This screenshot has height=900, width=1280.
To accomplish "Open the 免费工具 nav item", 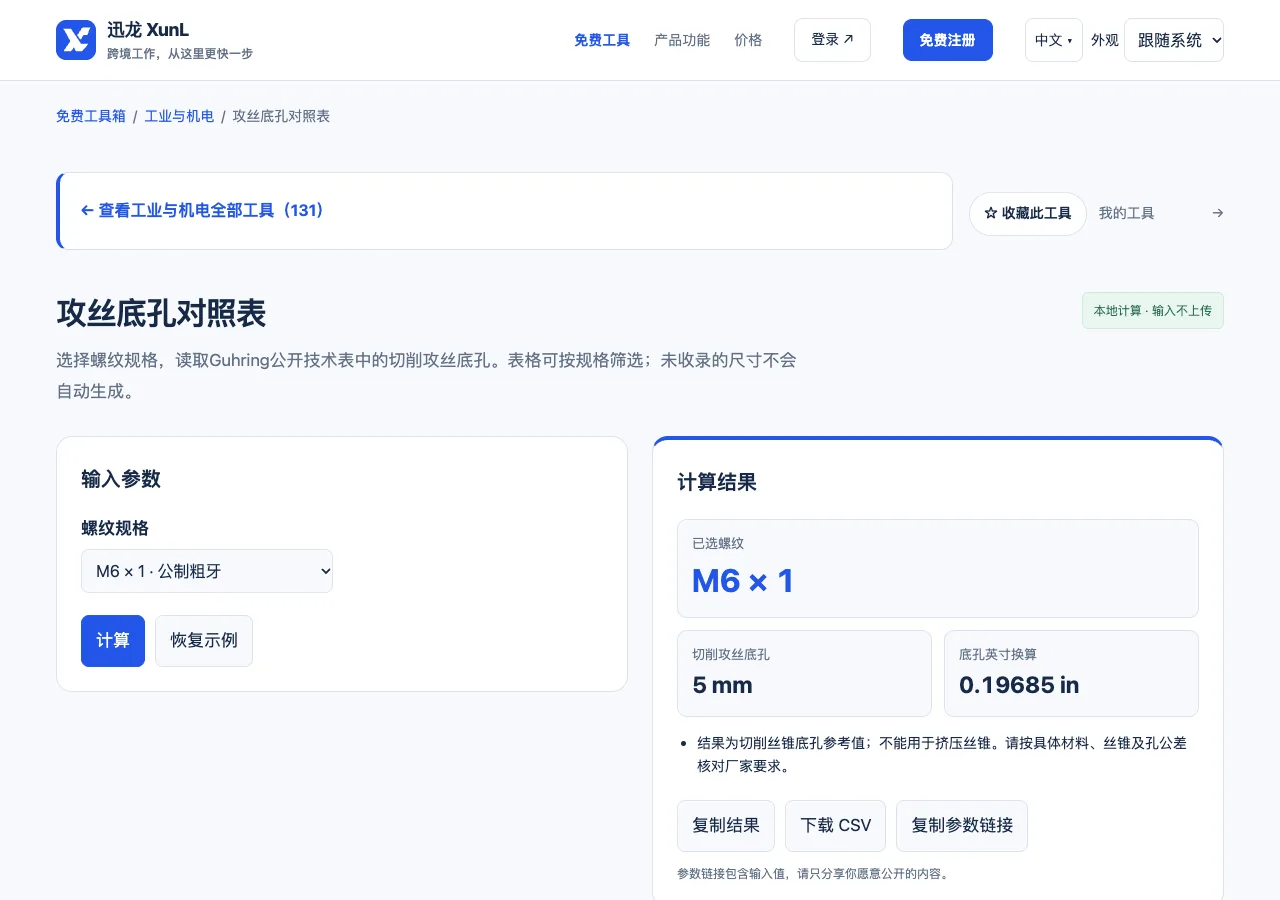I will click(x=602, y=40).
